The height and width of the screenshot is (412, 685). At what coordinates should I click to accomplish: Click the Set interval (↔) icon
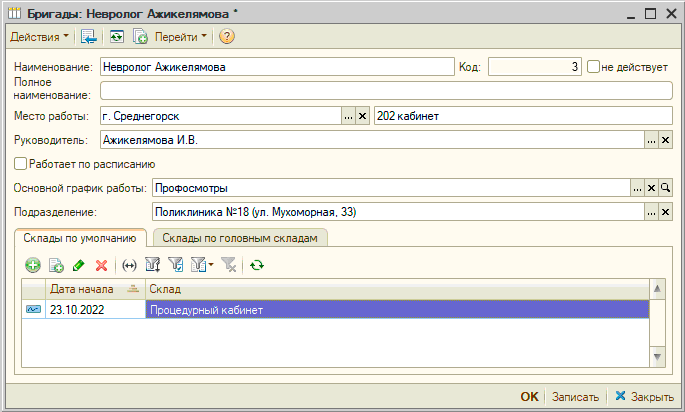128,265
